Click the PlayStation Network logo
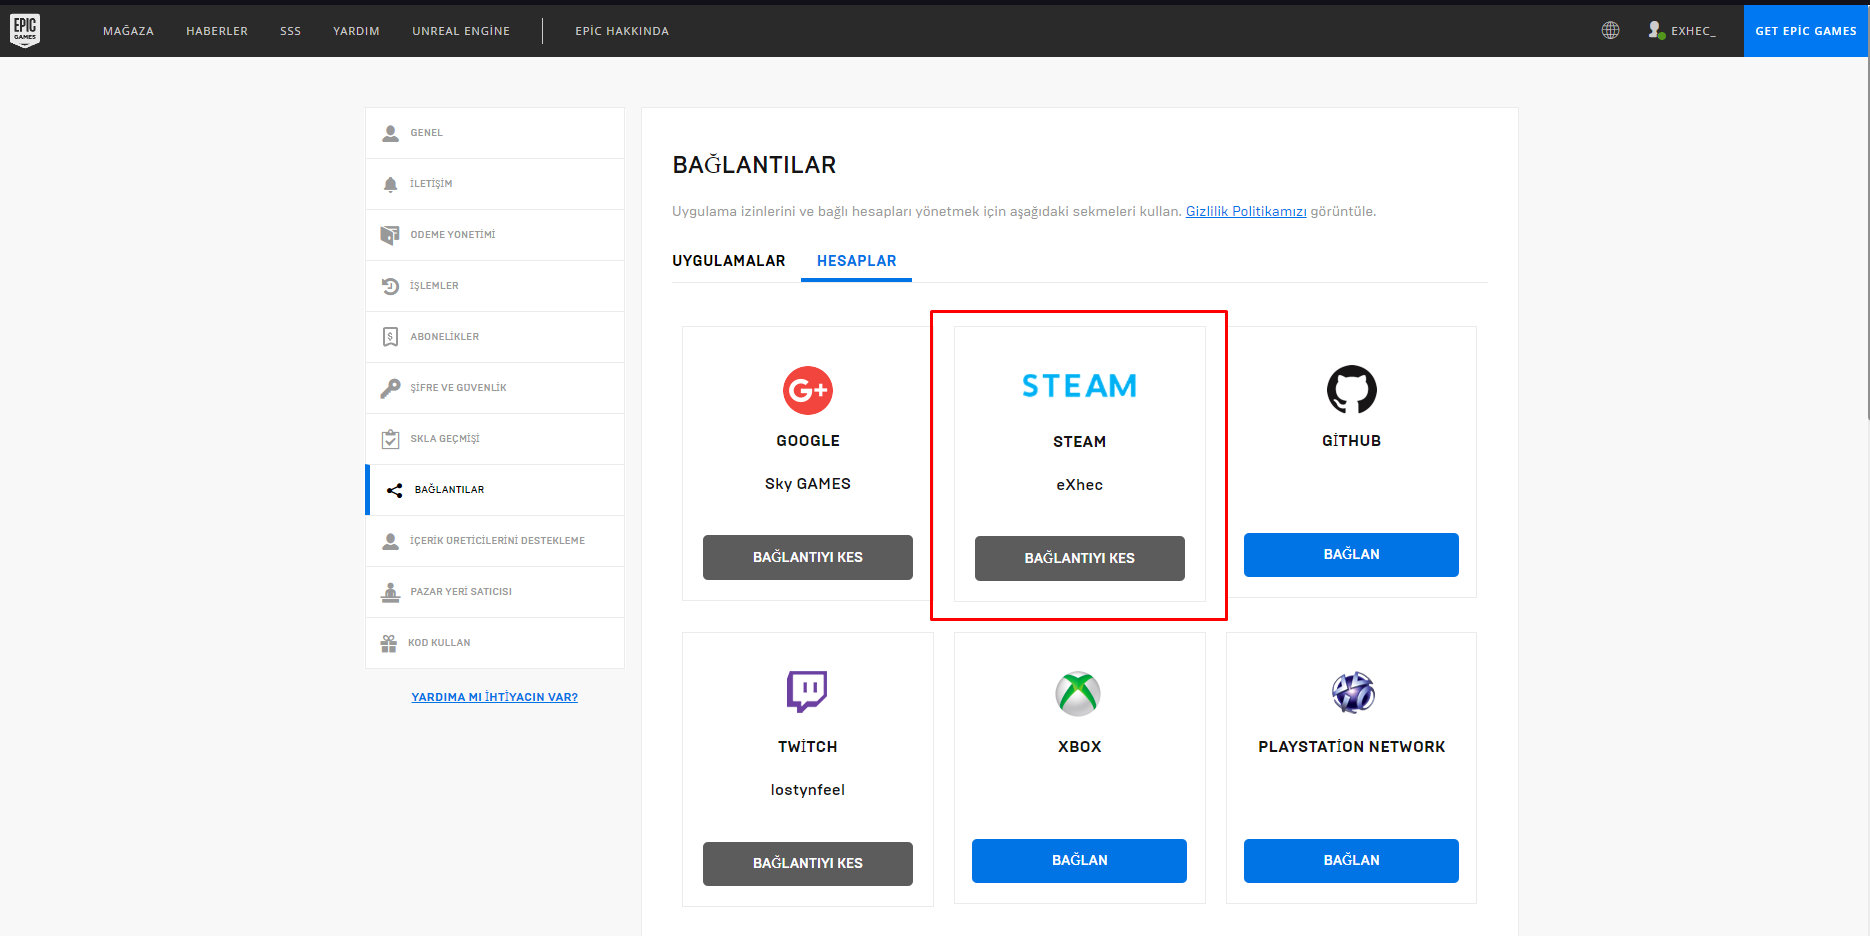 [x=1353, y=693]
